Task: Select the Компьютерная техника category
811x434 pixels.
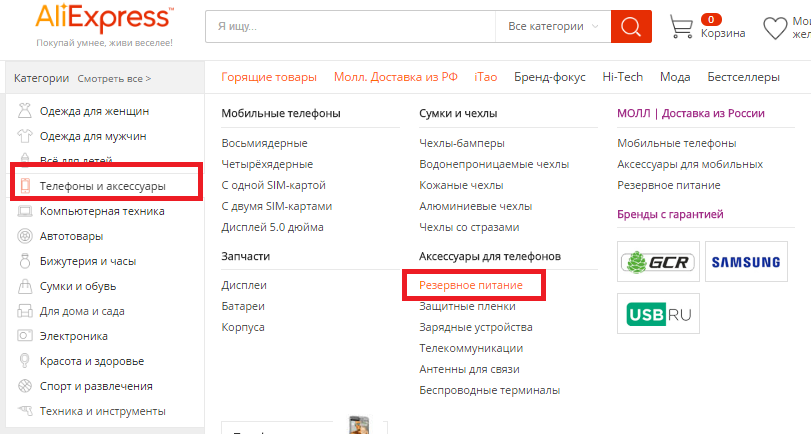Action: tap(102, 211)
